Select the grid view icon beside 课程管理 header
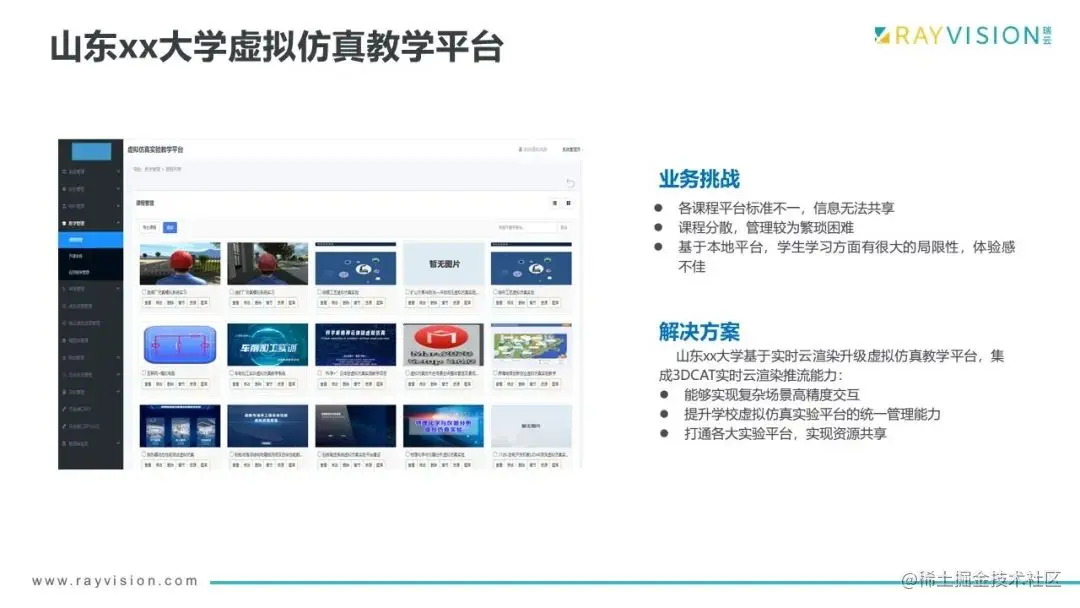The image size is (1080, 608). tap(569, 204)
